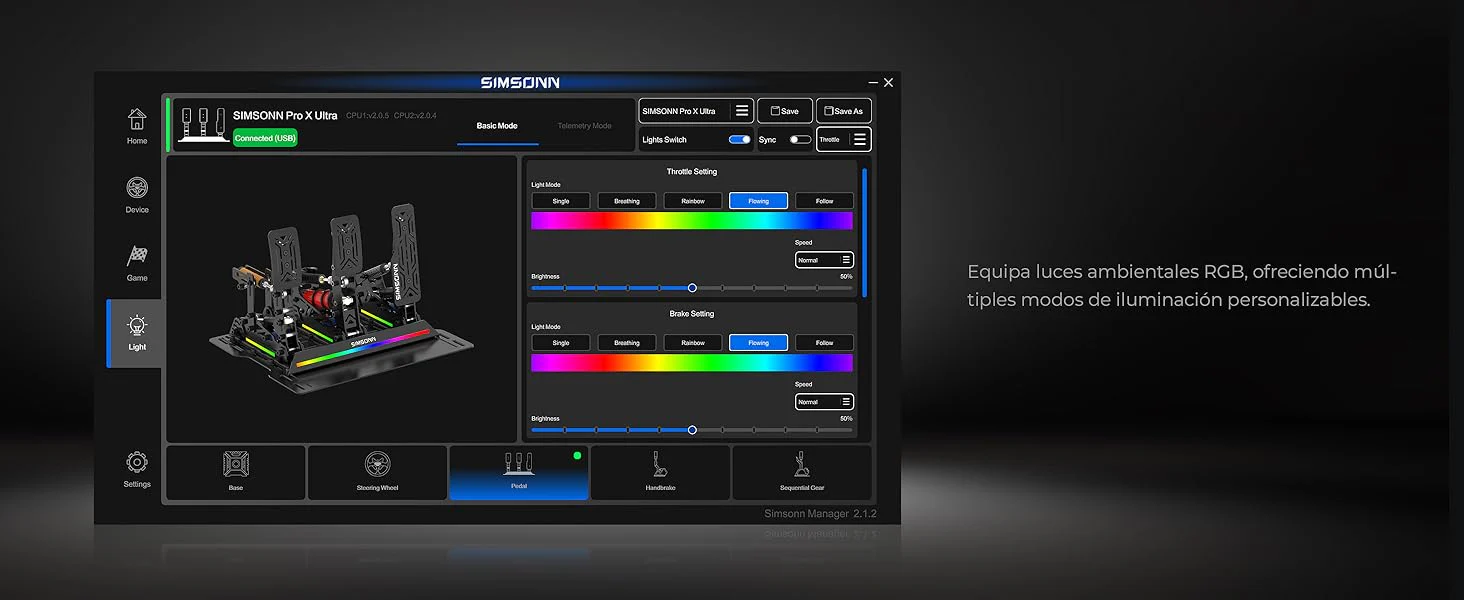Screen dimensions: 1464x600
Task: Expand the Throttle selector dropdown
Action: (x=844, y=140)
